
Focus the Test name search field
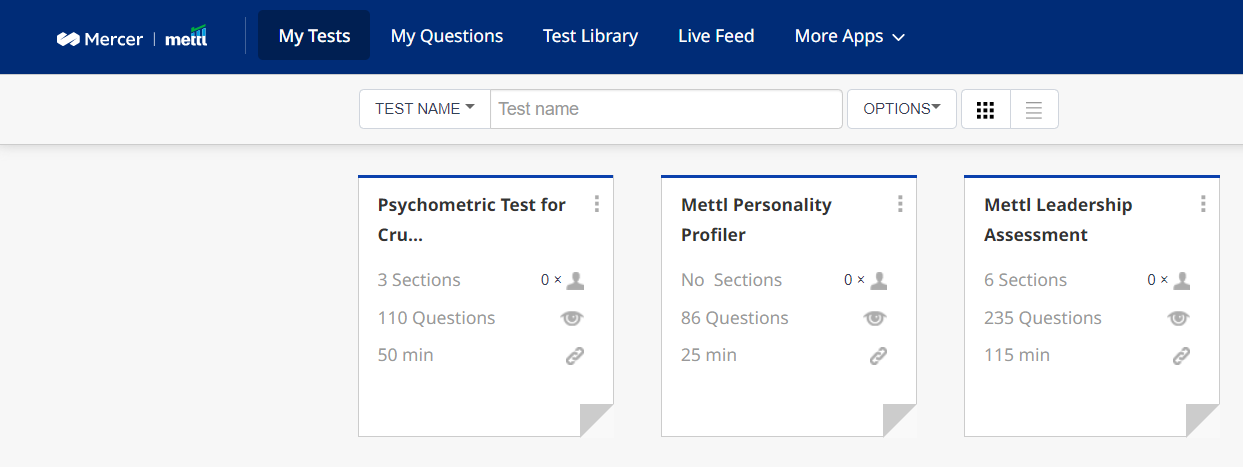coord(666,109)
